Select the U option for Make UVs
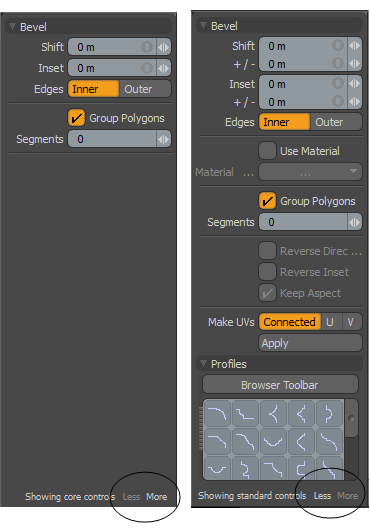The height and width of the screenshot is (532, 370). 330,322
